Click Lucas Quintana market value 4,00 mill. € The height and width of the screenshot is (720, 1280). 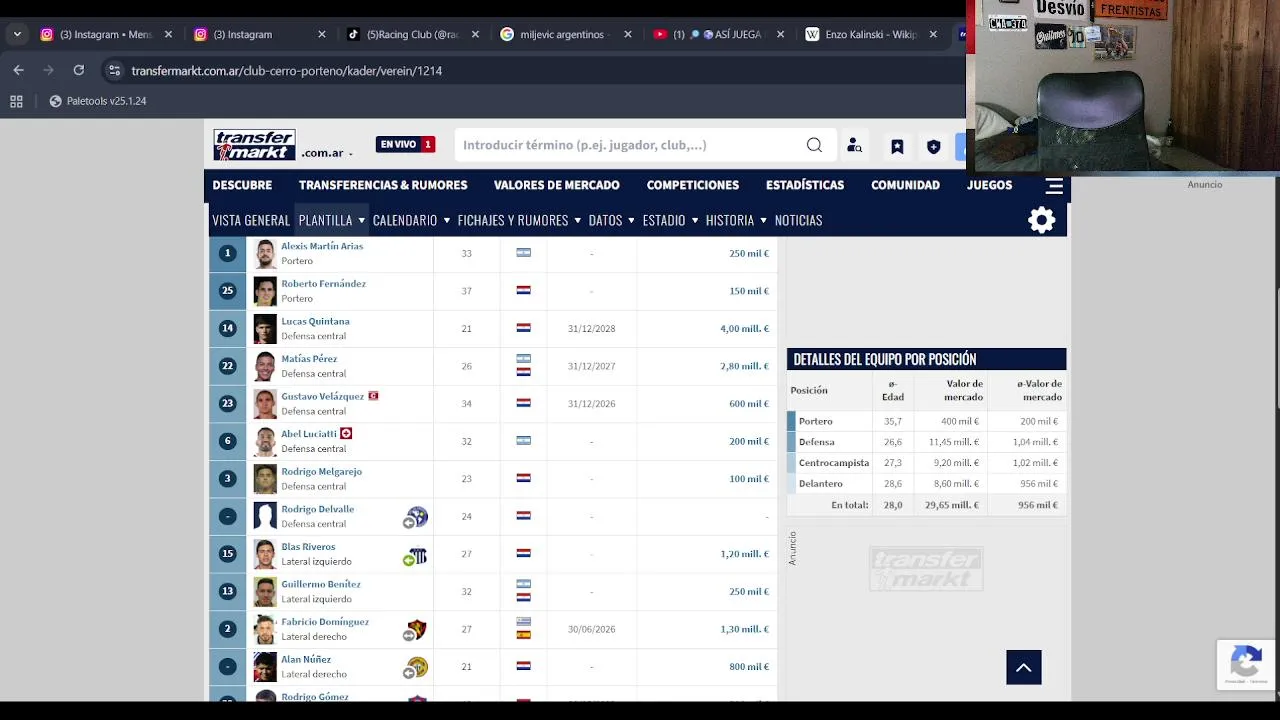pos(744,328)
